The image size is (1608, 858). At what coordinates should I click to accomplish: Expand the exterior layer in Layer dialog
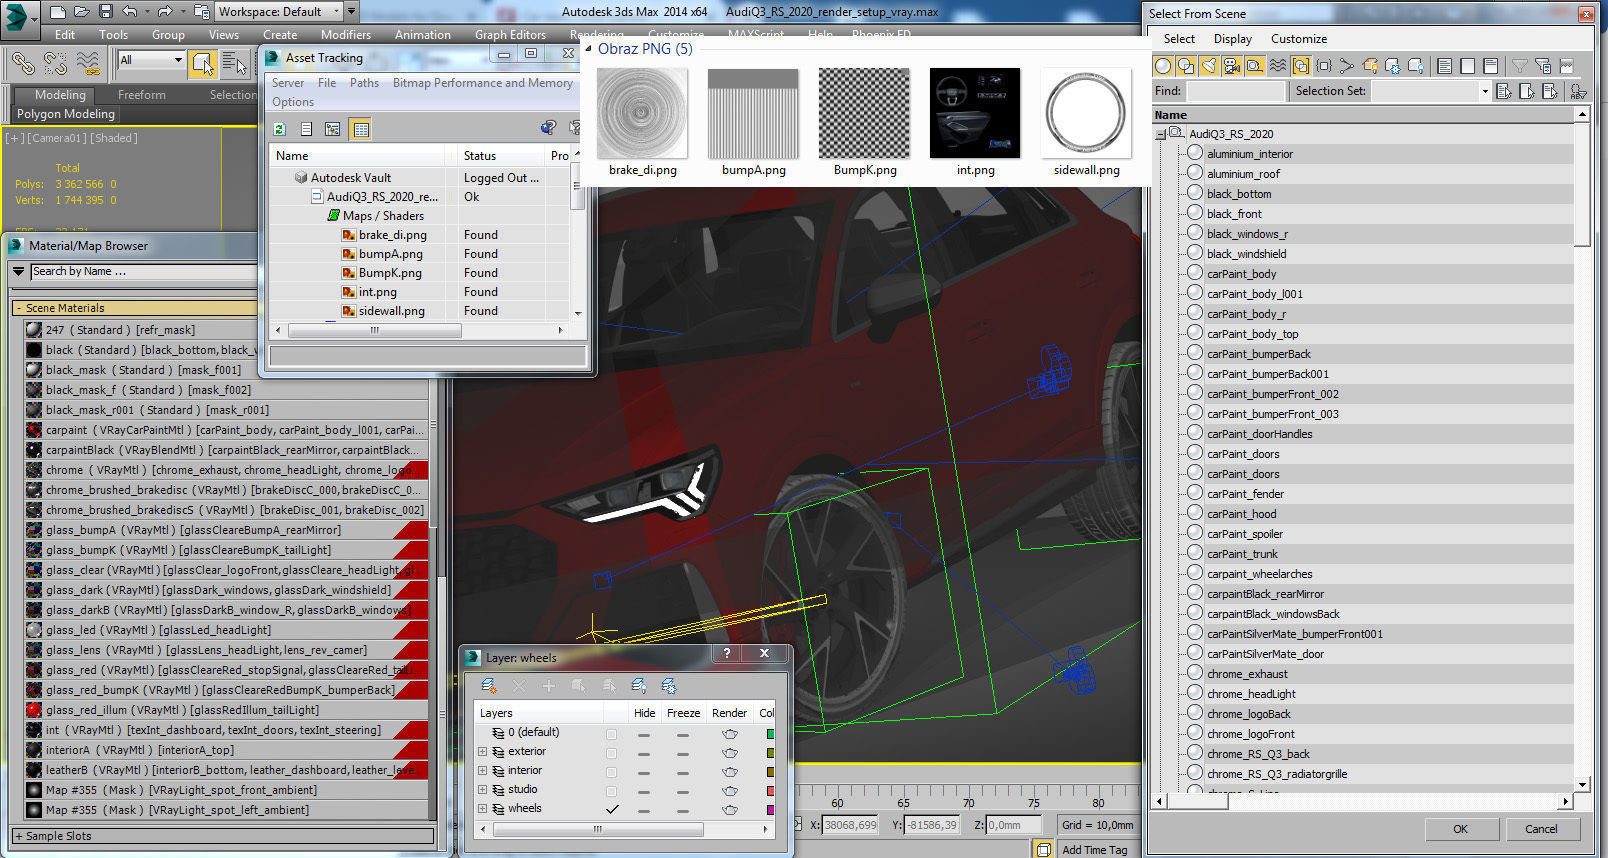coord(482,752)
